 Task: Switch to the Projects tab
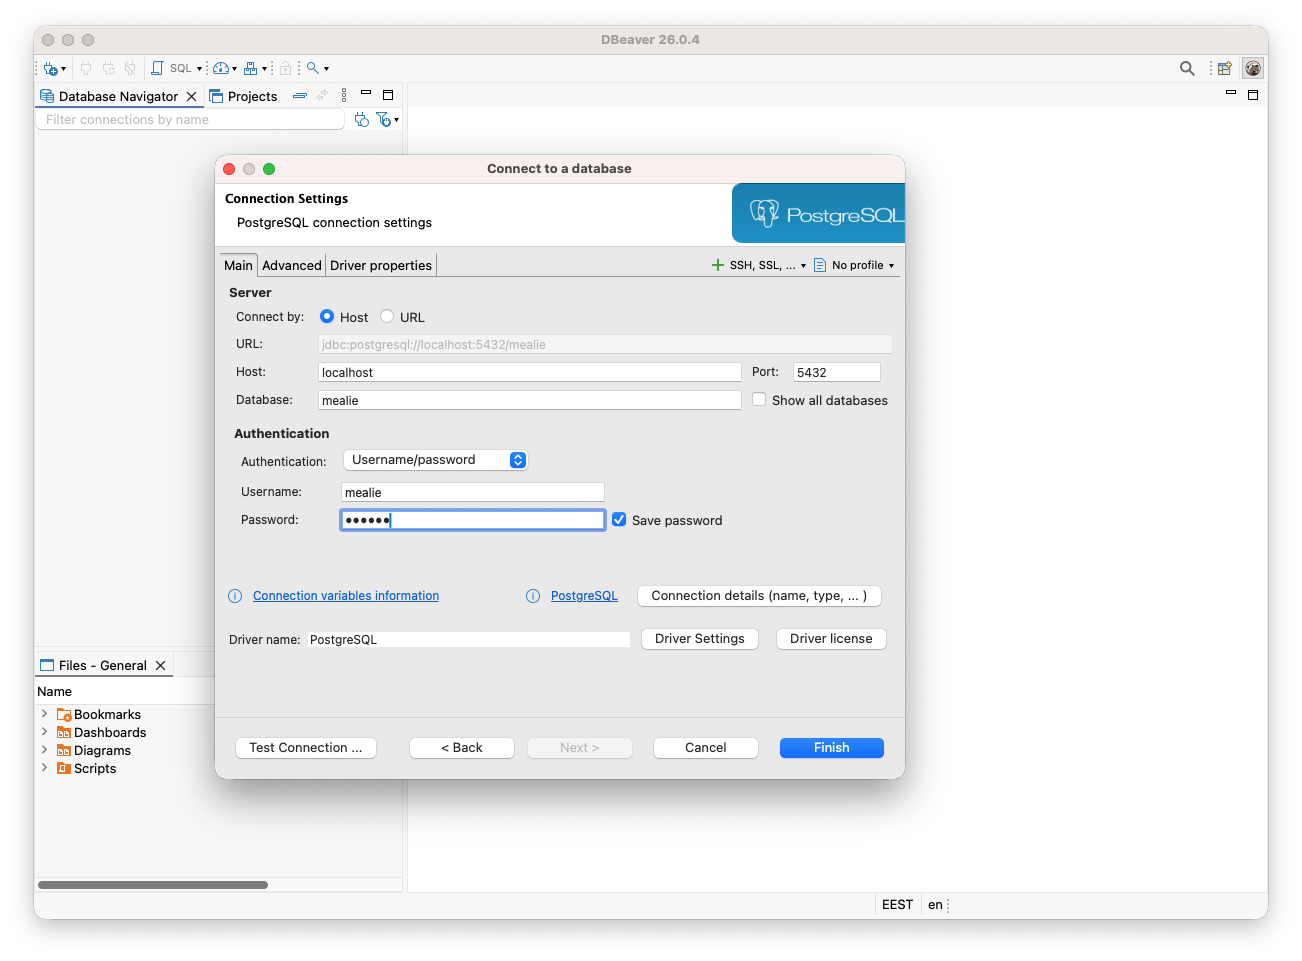(x=243, y=96)
